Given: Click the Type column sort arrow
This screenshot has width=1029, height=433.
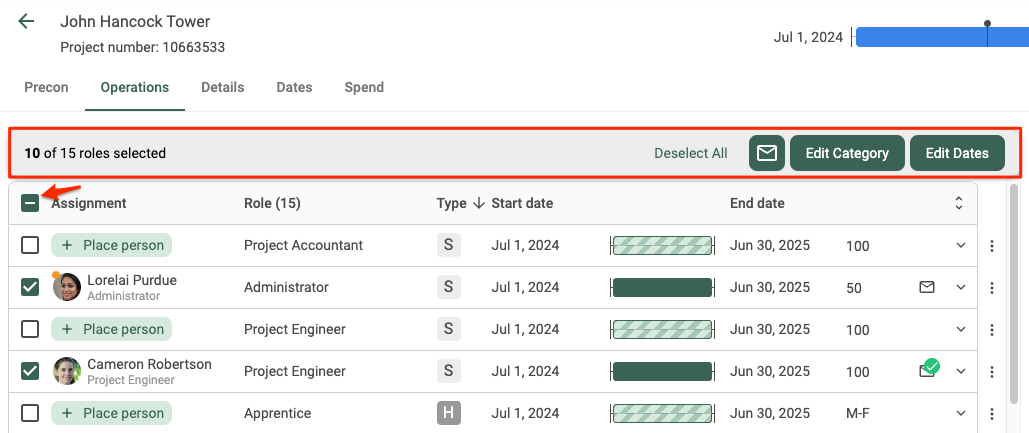Looking at the screenshot, I should coord(478,203).
